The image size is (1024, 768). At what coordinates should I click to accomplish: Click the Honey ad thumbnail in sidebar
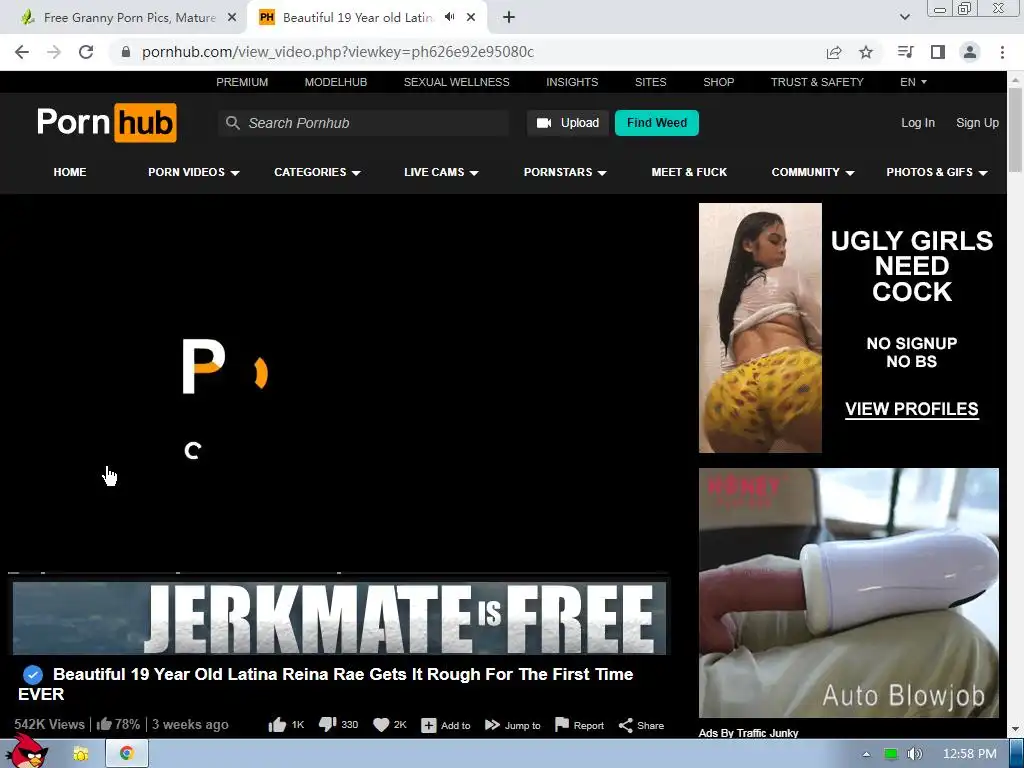[x=848, y=593]
